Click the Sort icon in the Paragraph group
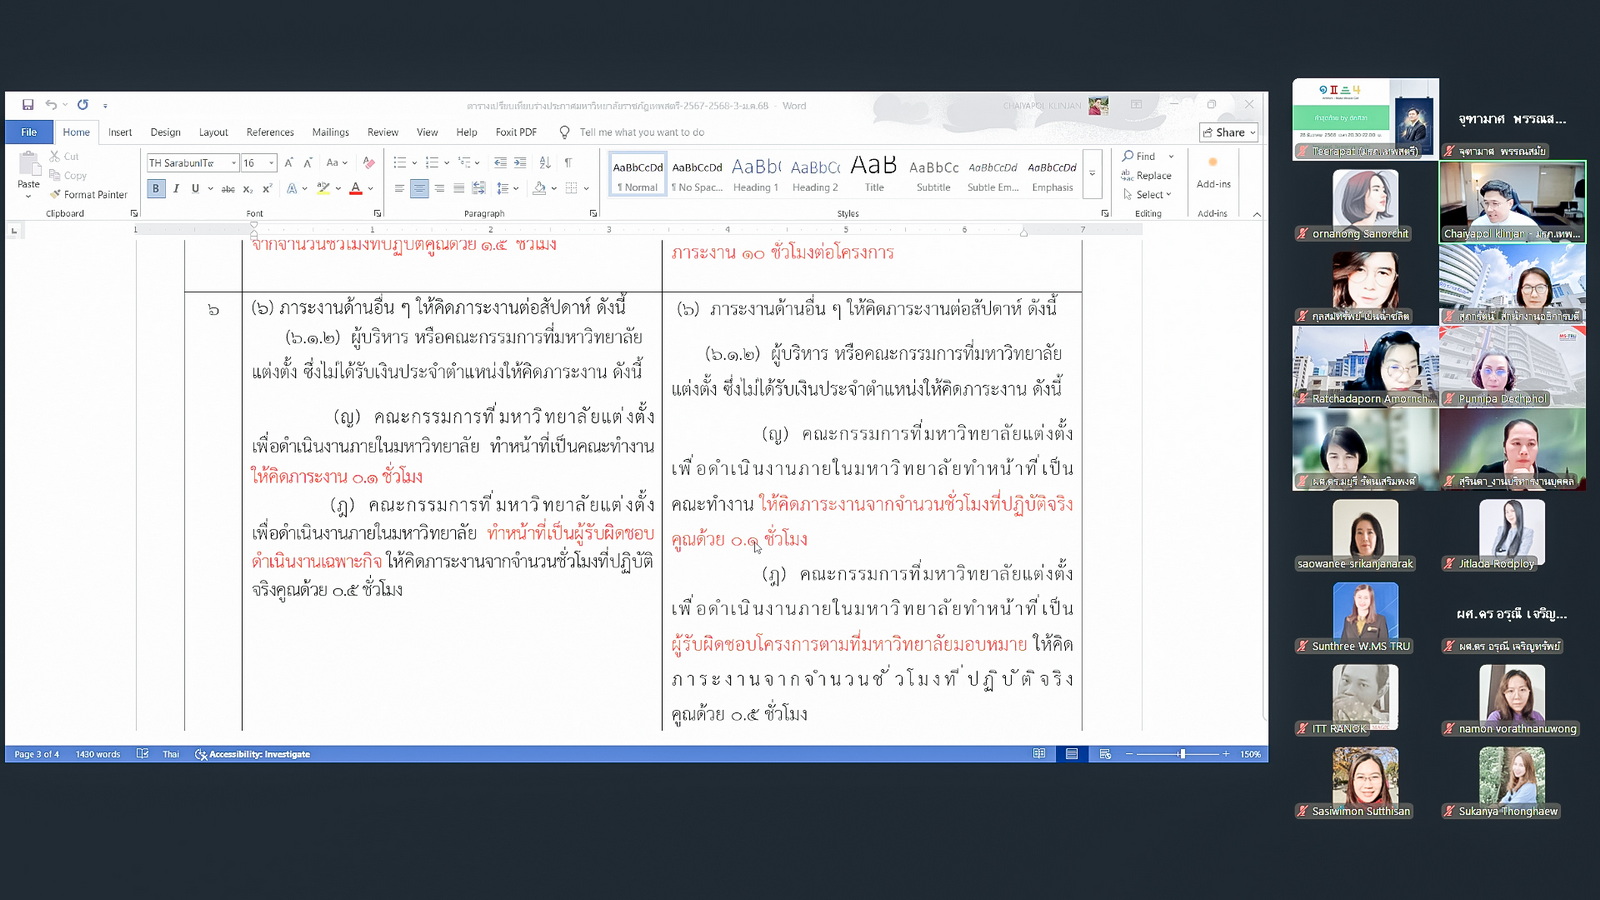Screen dimensions: 1600x900 click(545, 163)
